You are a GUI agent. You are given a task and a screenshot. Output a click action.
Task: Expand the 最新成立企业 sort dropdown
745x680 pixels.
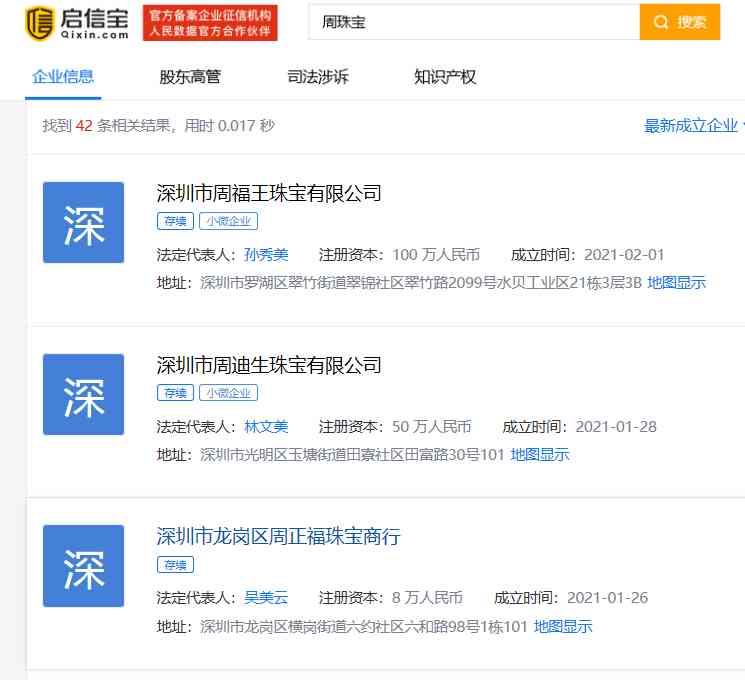694,126
